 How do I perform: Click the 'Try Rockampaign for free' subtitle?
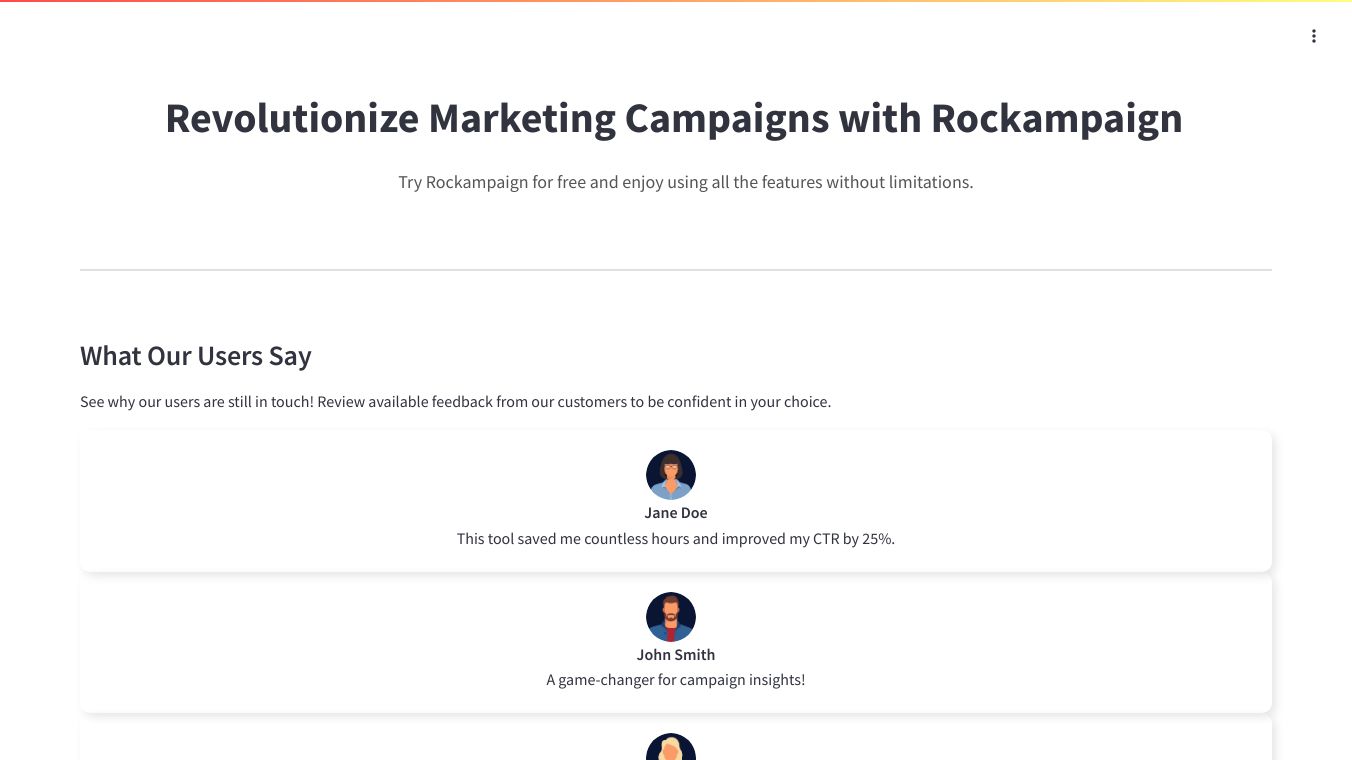[685, 182]
